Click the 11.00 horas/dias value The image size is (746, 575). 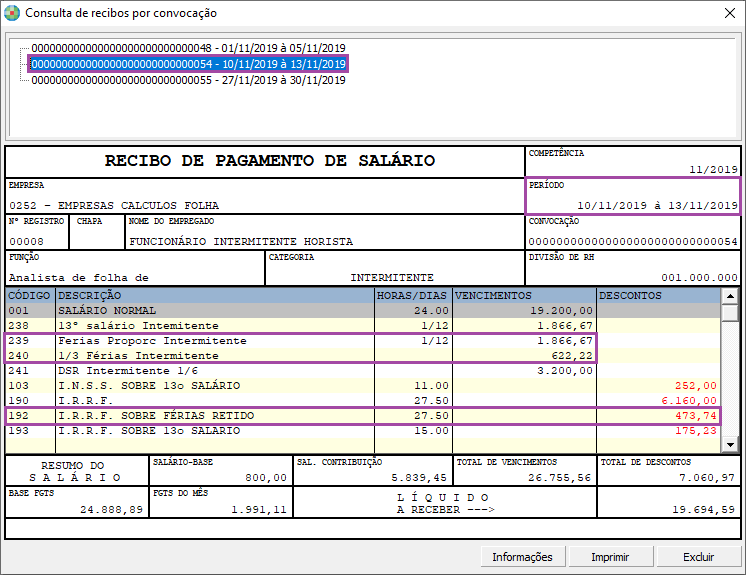[431, 386]
